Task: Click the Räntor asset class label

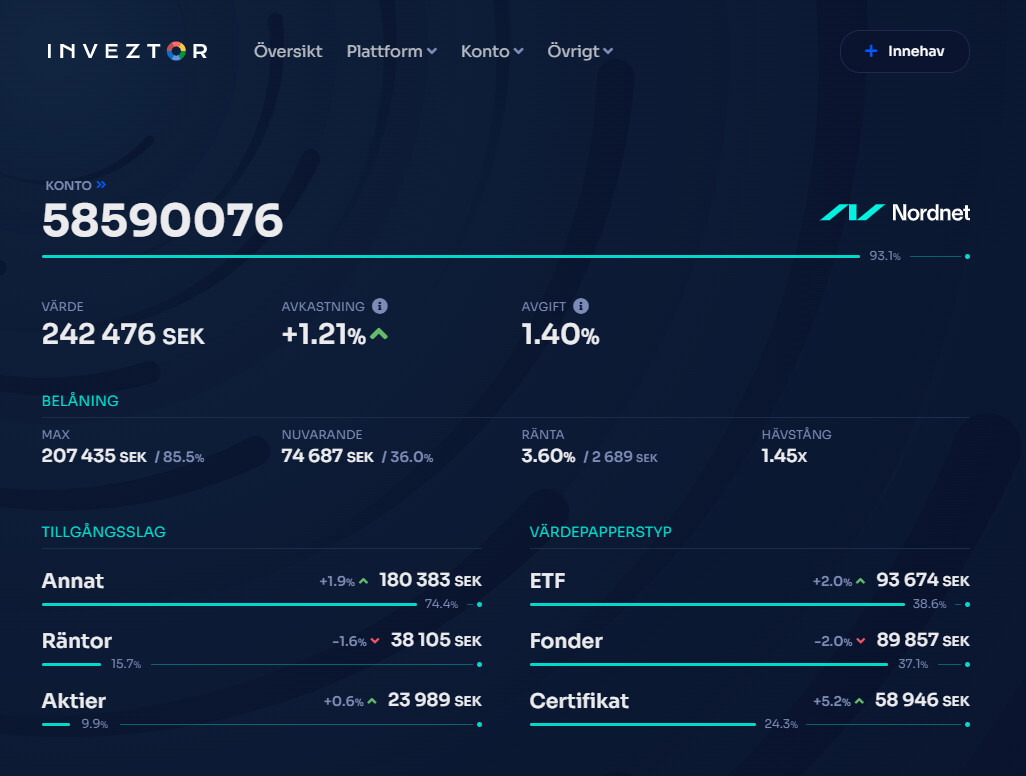Action: tap(77, 641)
